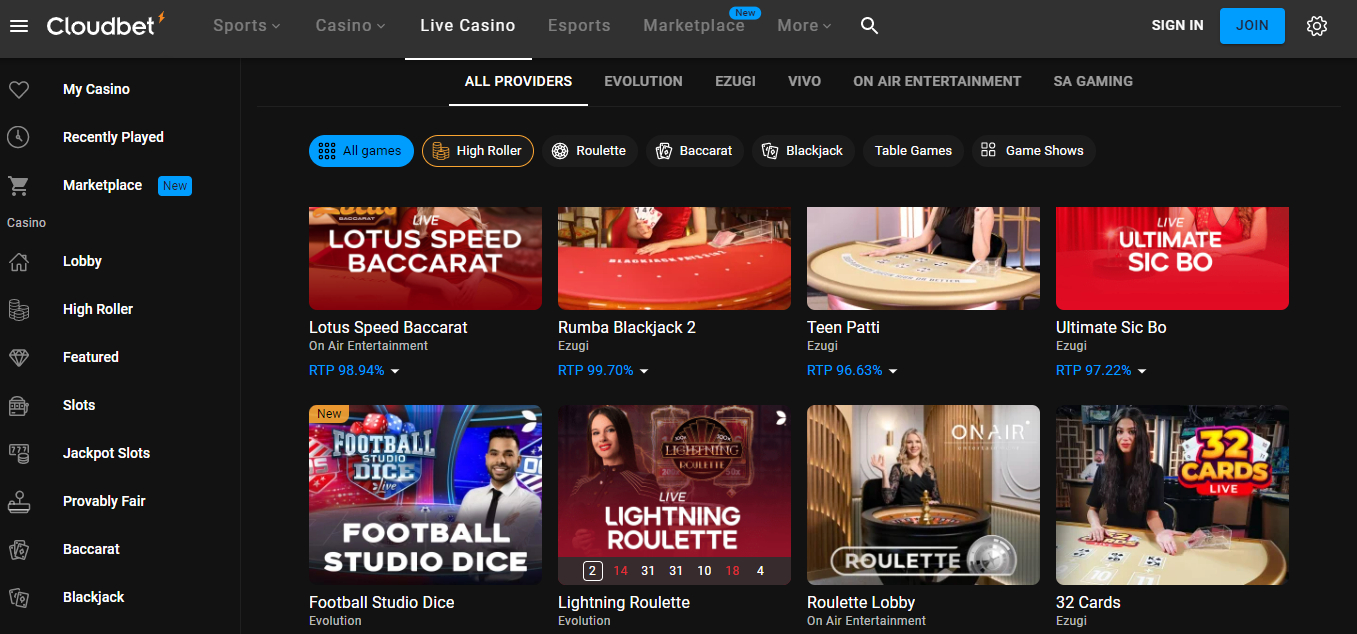1357x634 pixels.
Task: Open the 32 Cards game thumbnail
Action: [x=1172, y=495]
